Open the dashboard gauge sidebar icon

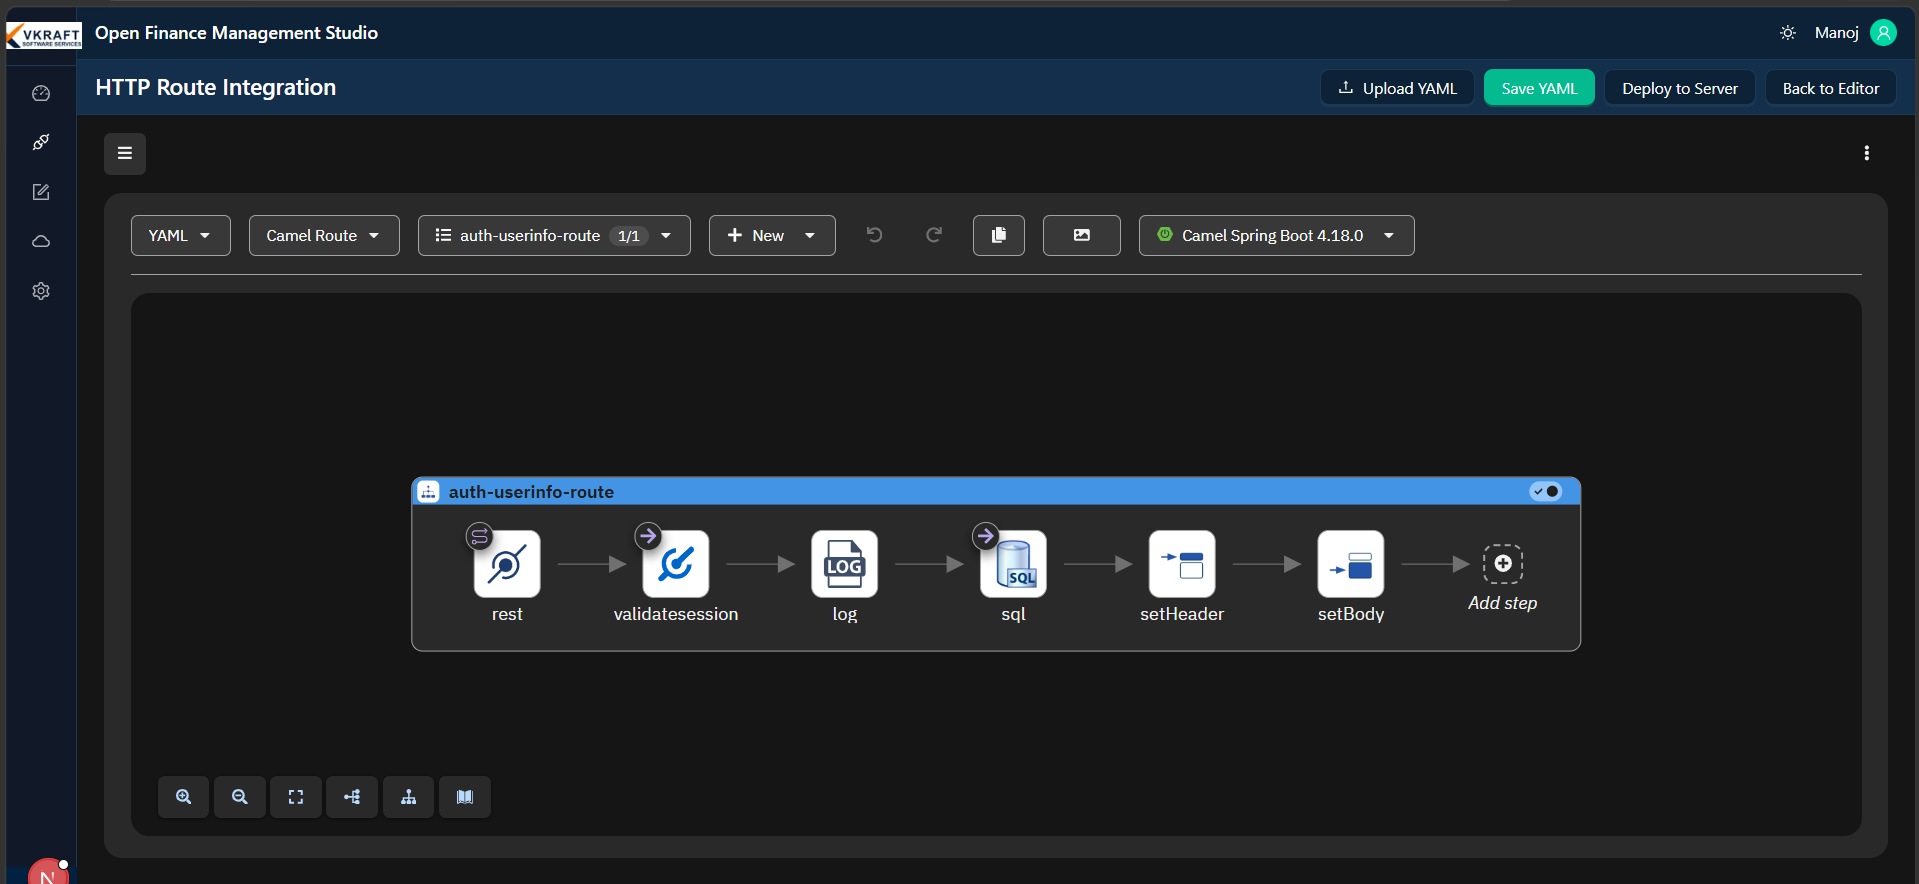coord(41,93)
